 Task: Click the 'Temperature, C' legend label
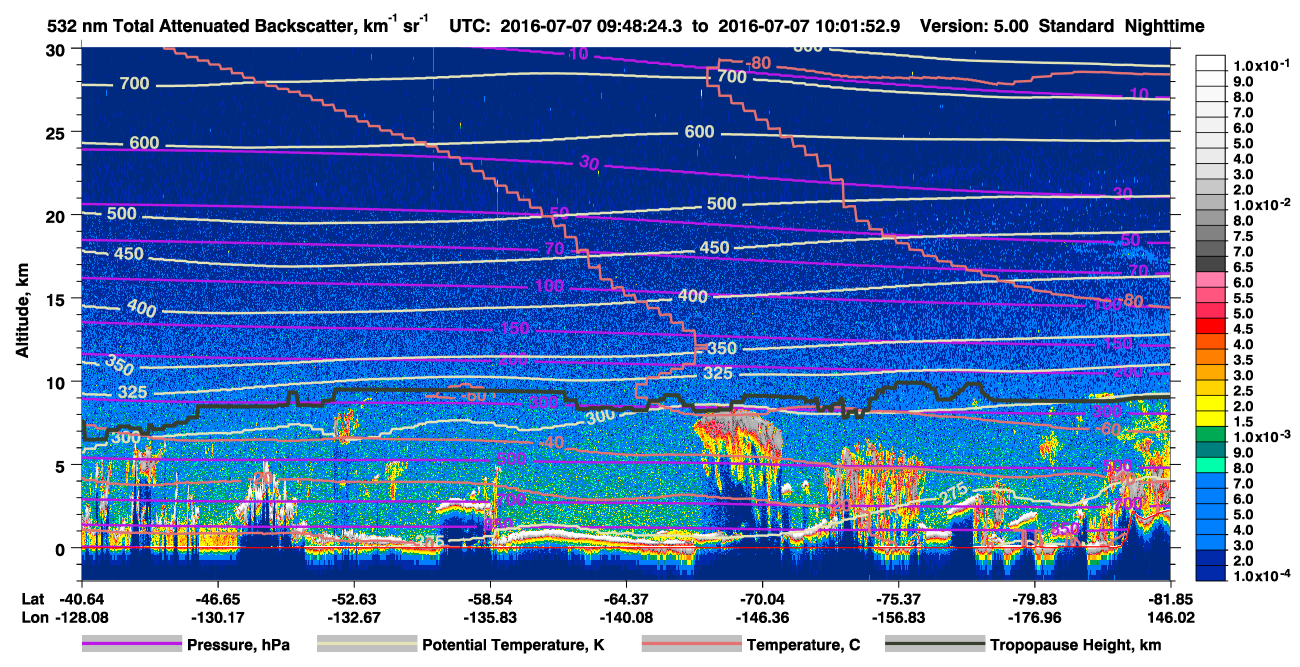click(x=803, y=645)
